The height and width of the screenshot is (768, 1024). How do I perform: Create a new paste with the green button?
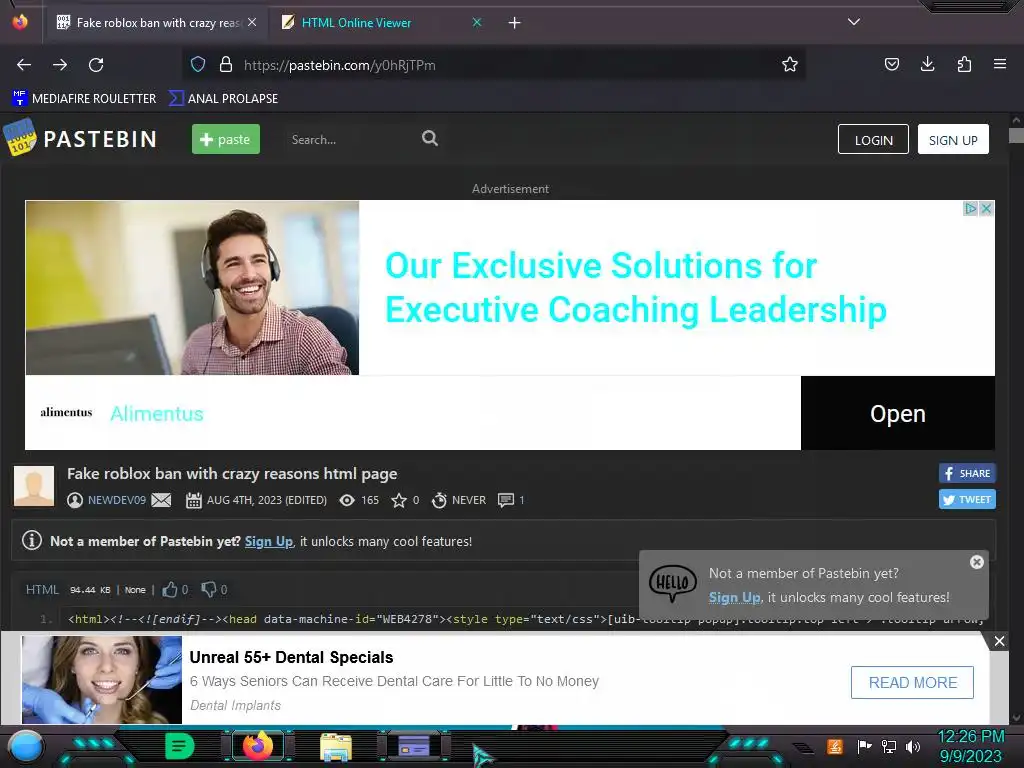(225, 139)
